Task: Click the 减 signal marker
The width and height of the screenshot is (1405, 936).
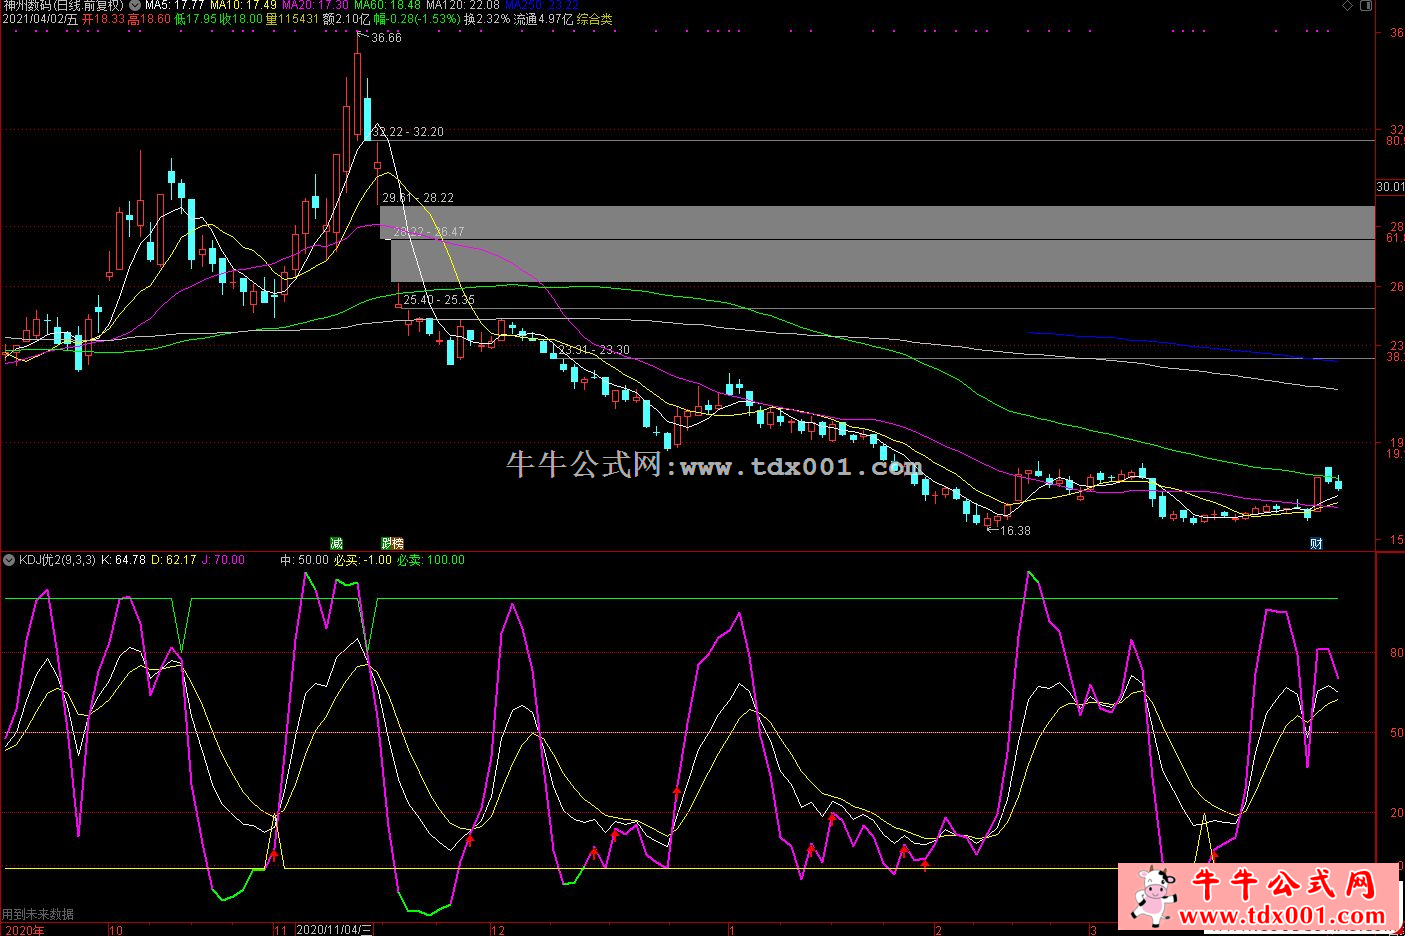Action: pyautogui.click(x=336, y=543)
